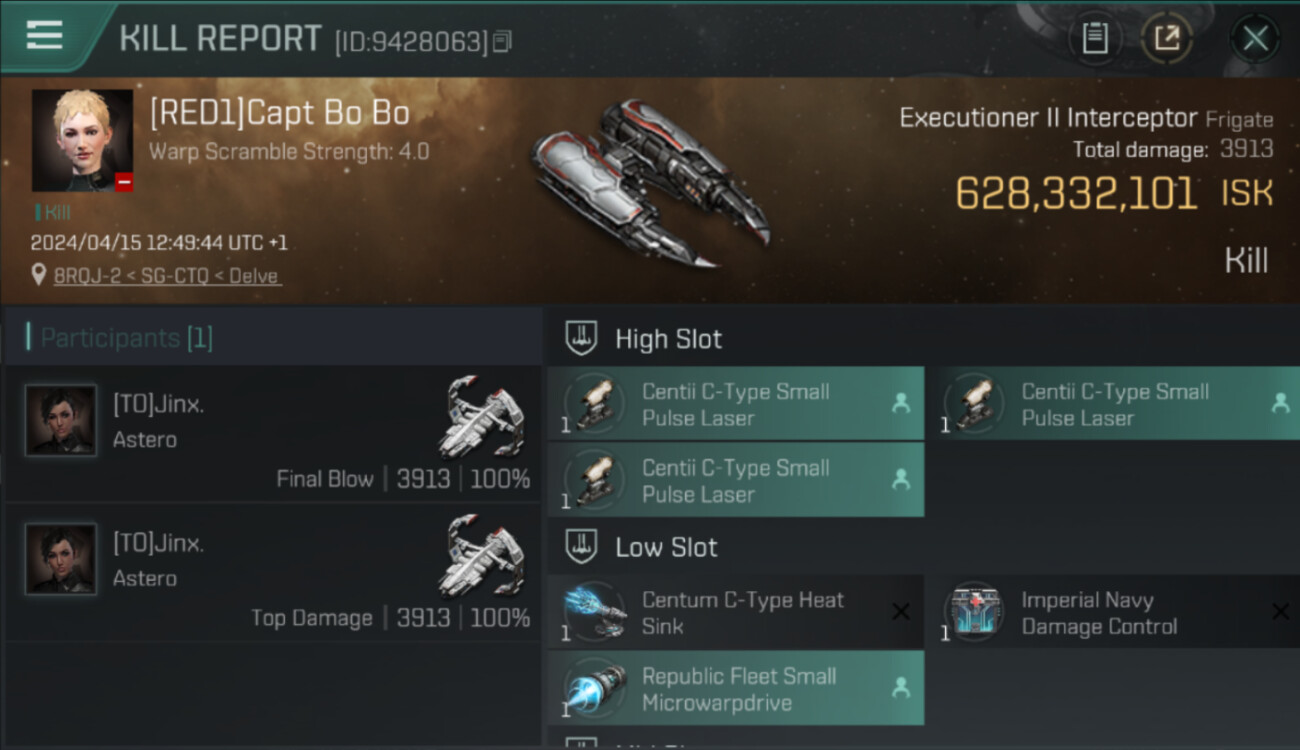View Capt Bo Bo's portrait
Screen dimensions: 1300x750
click(82, 140)
